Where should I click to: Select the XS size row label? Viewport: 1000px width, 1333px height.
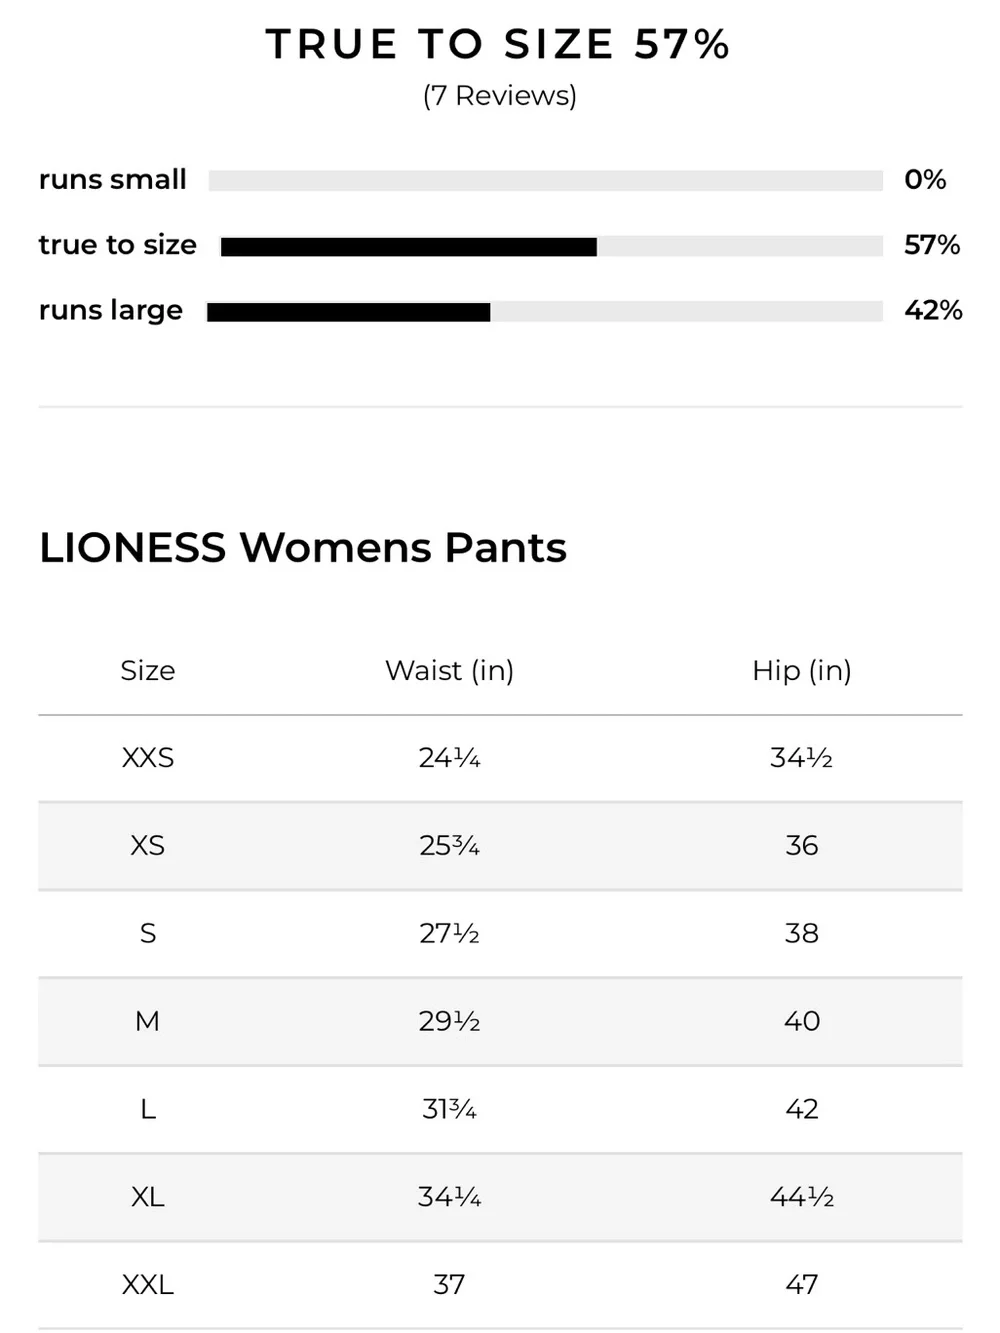tap(148, 846)
